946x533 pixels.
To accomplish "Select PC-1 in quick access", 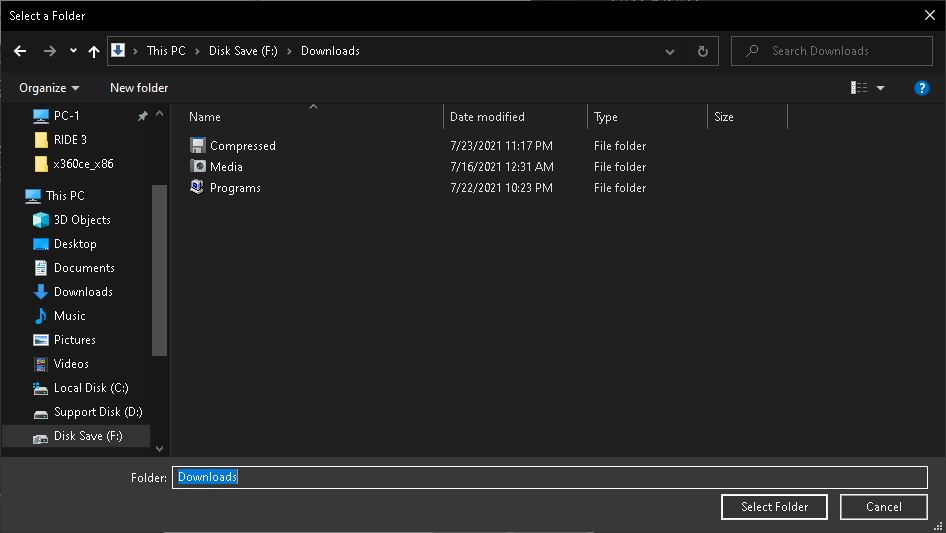I will [66, 115].
